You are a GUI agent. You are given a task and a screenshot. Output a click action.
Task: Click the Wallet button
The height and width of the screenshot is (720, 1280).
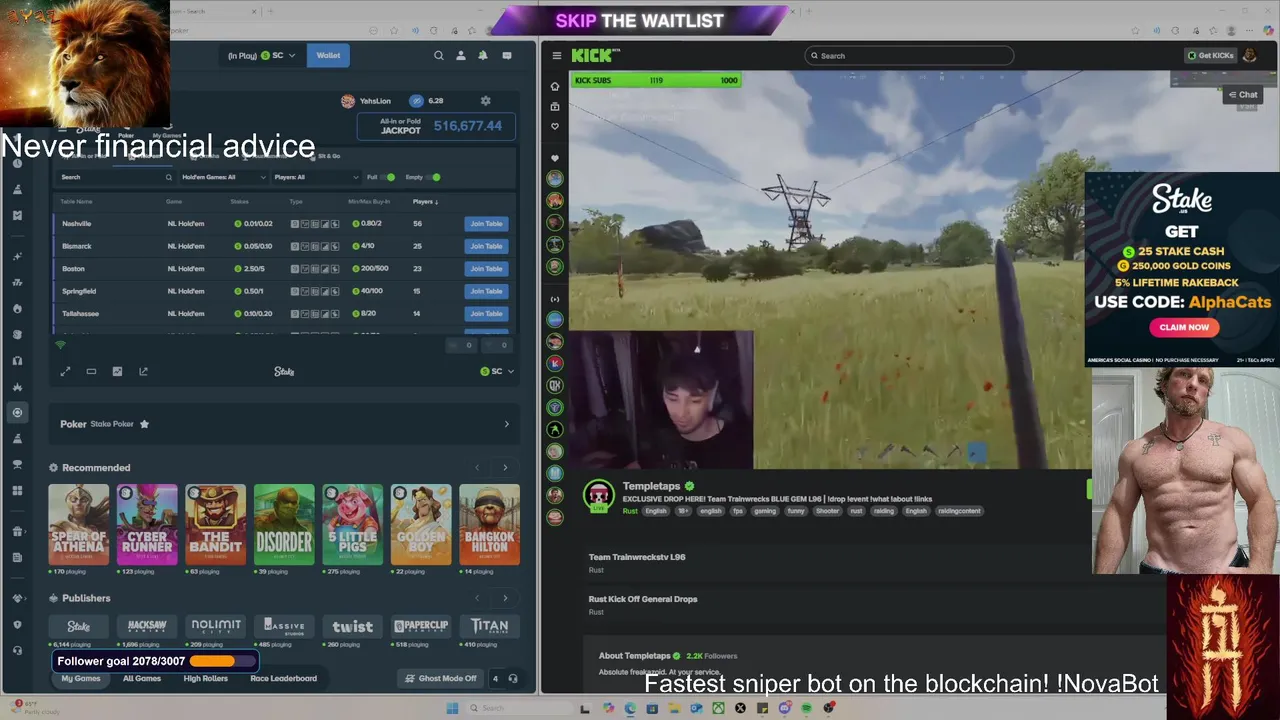coord(328,56)
